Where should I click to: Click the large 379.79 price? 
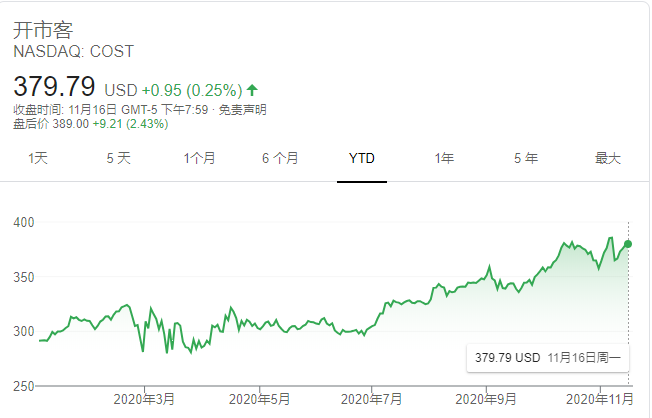pos(55,87)
